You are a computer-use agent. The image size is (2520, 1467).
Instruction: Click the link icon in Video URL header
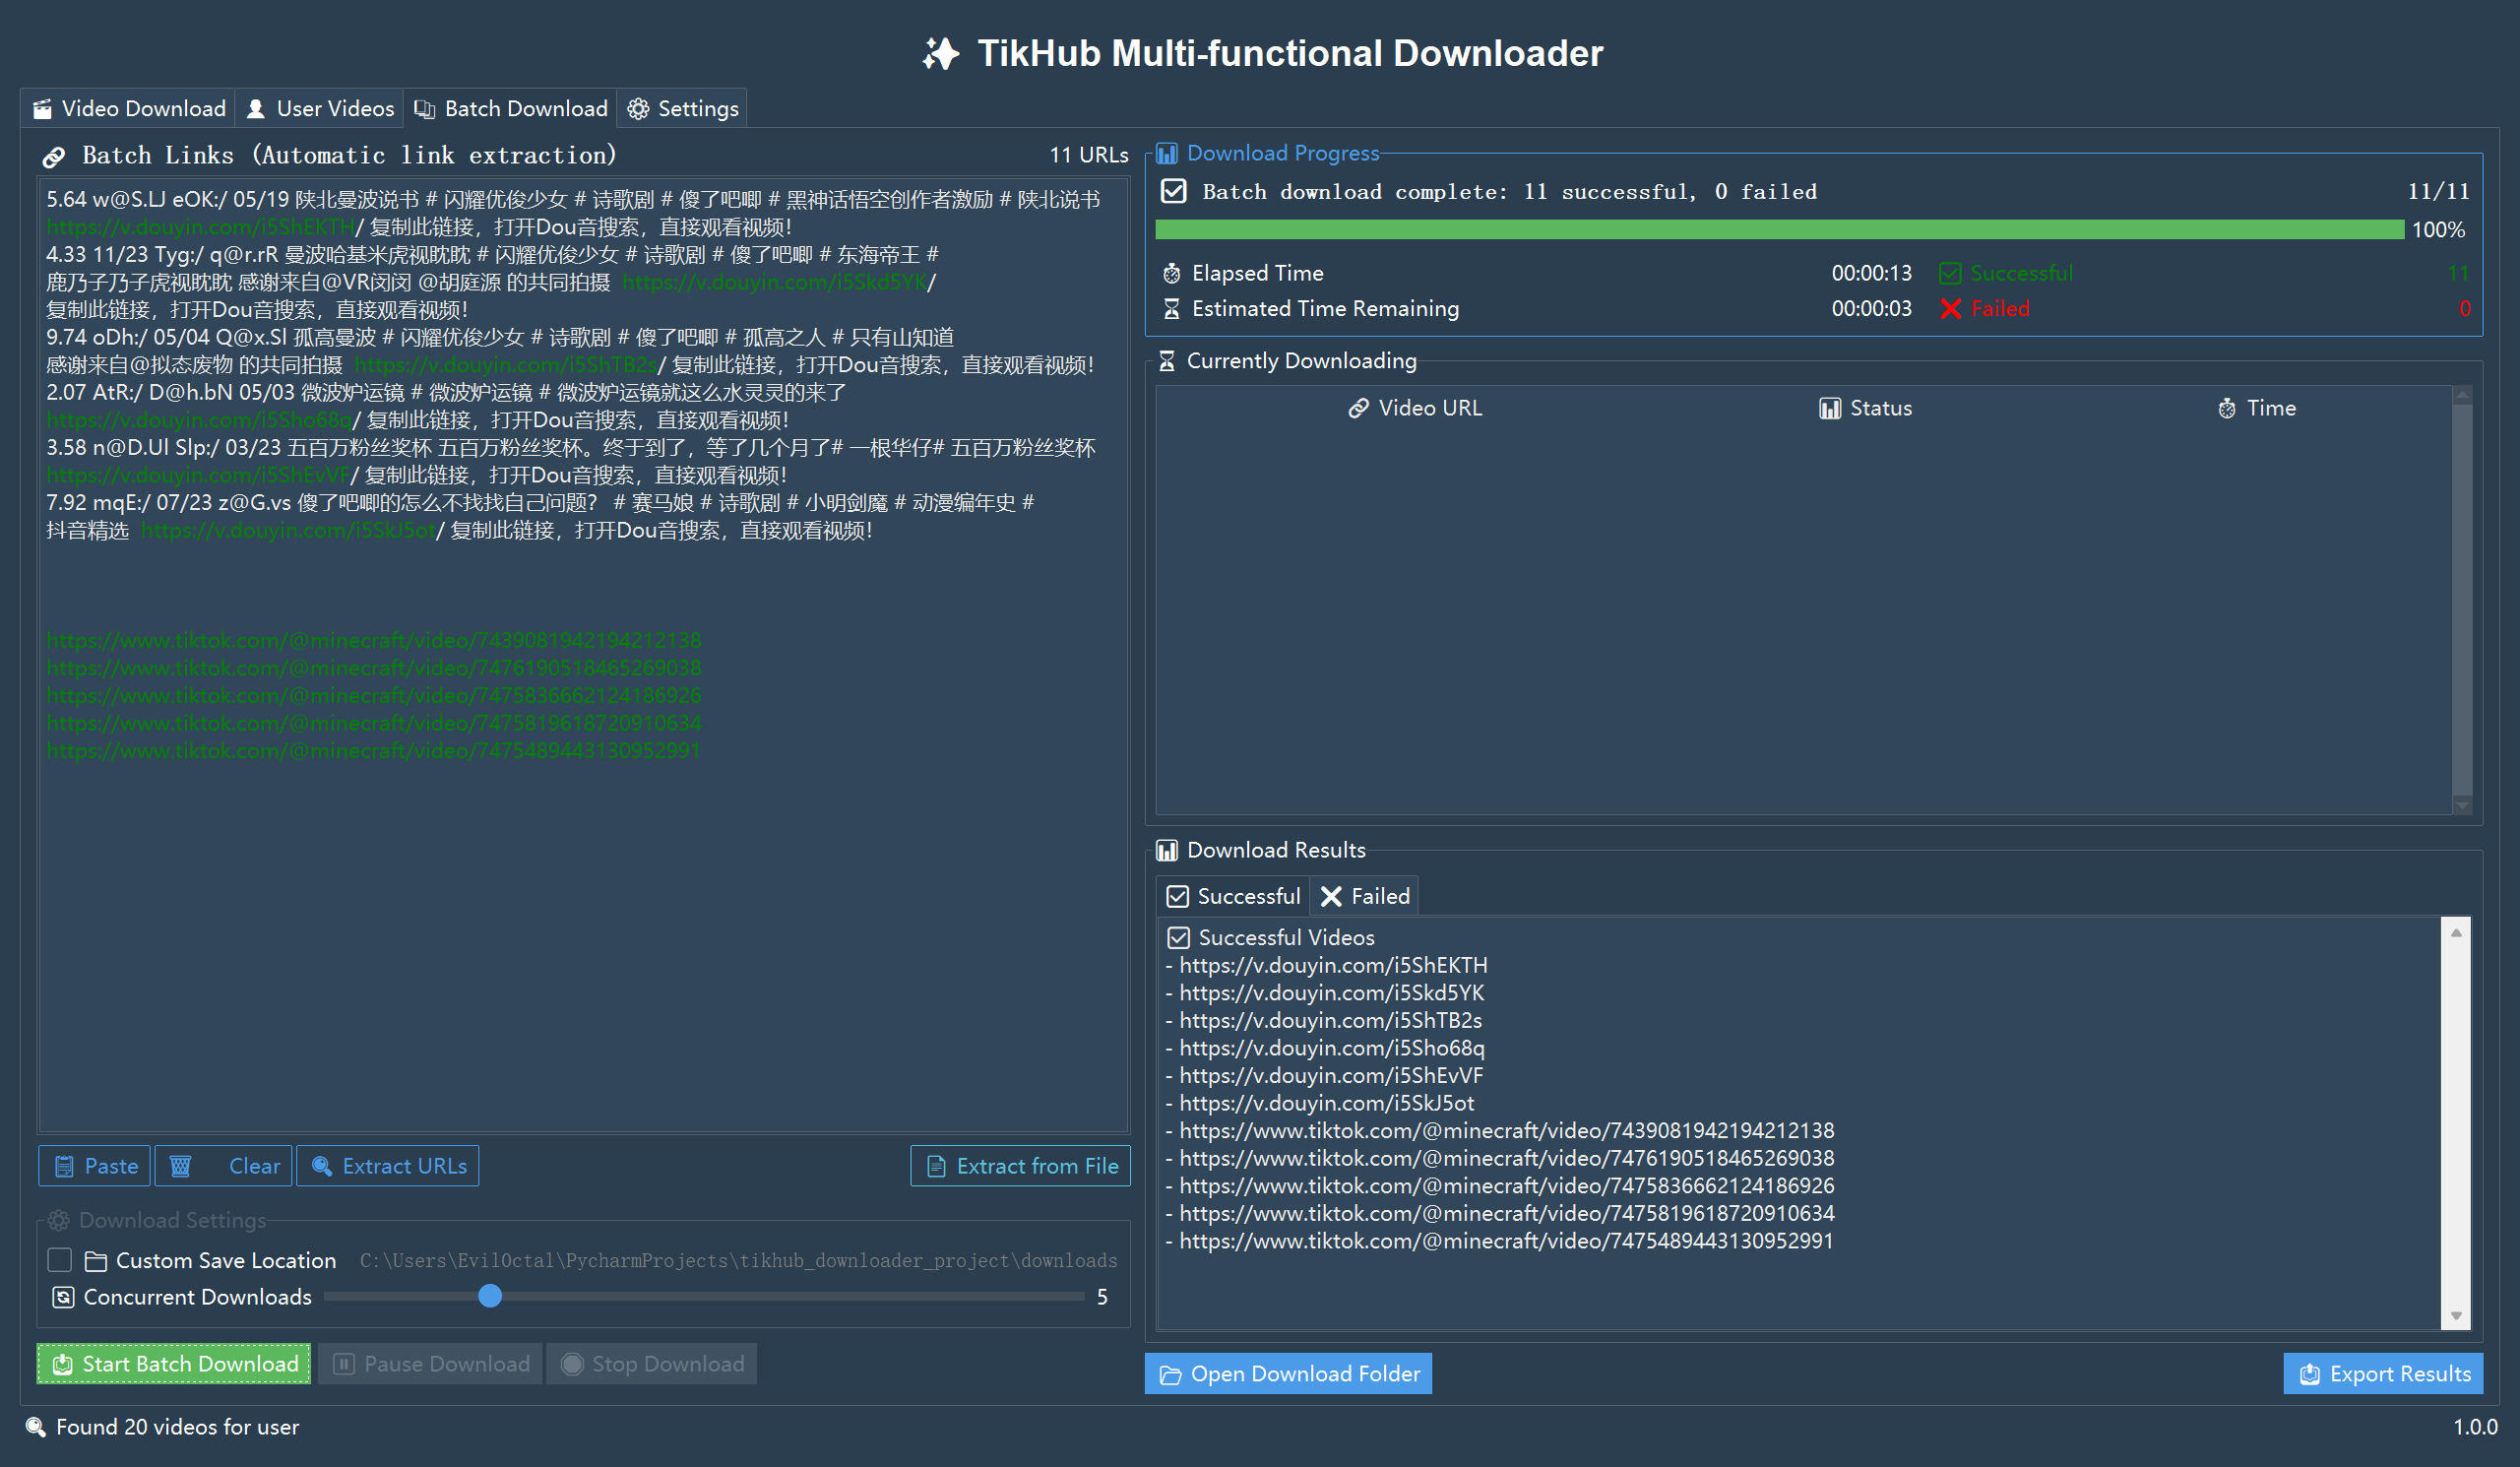(1357, 408)
